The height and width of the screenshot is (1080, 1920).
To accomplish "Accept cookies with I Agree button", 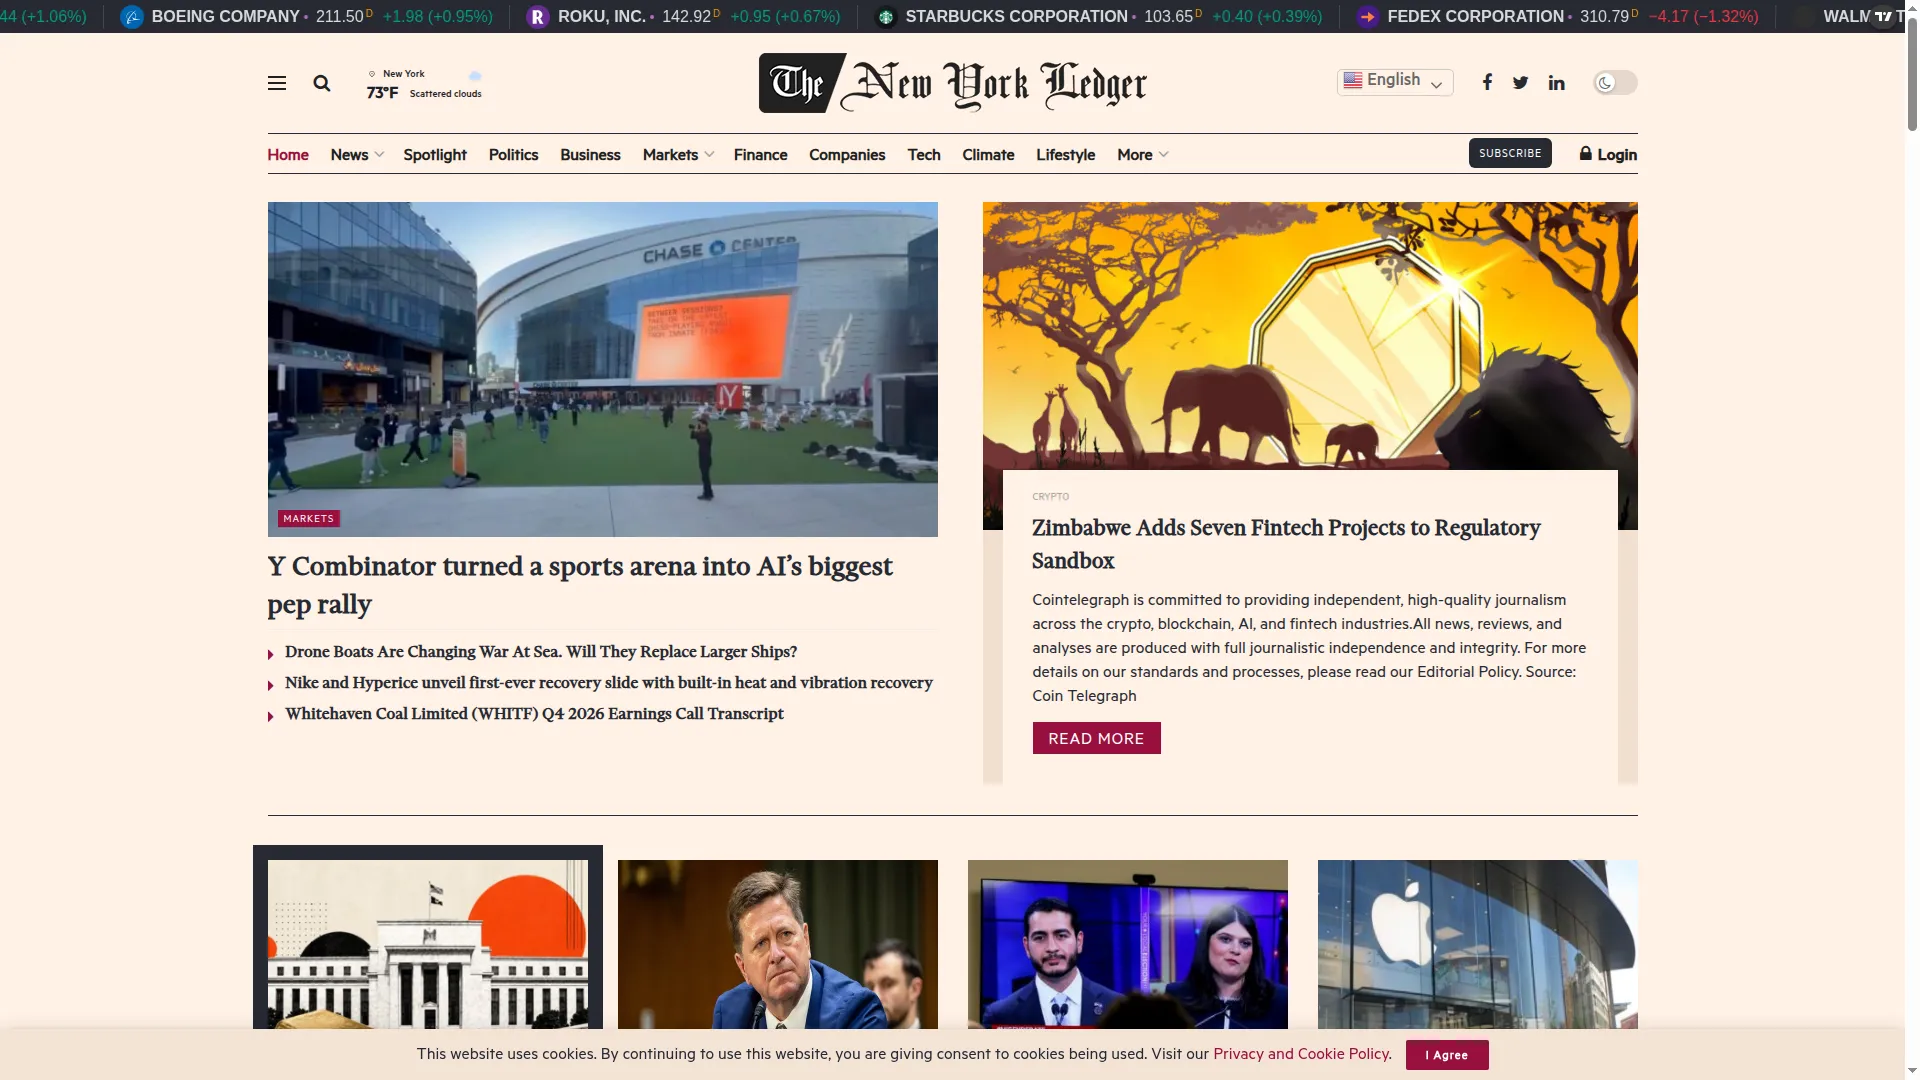I will 1447,1055.
